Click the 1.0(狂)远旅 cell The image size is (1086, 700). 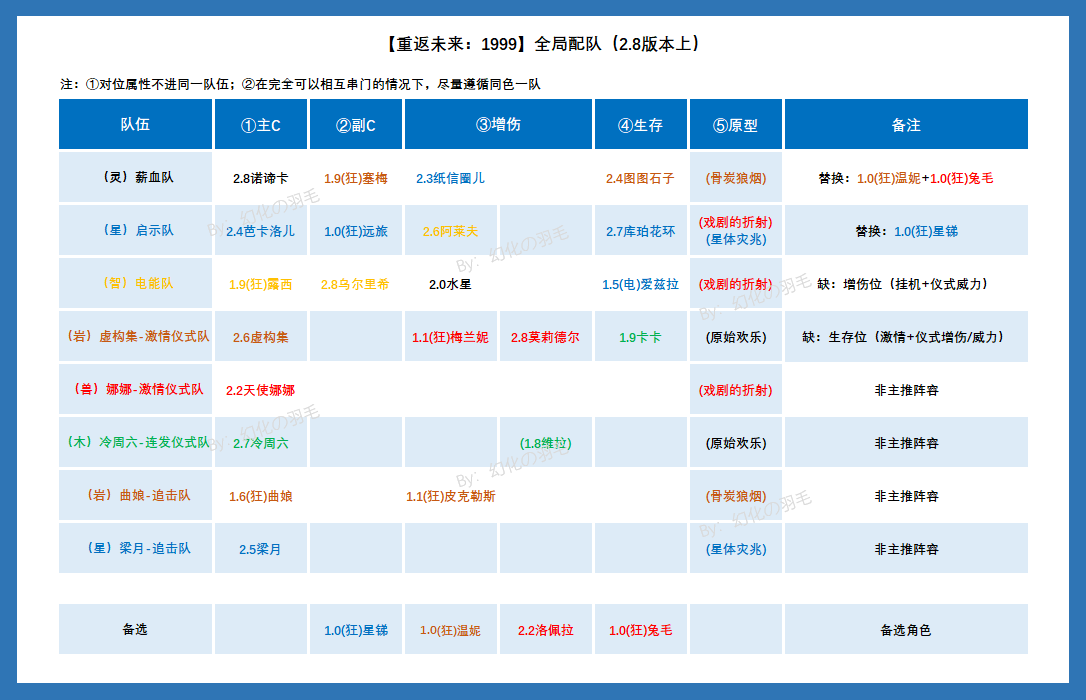coord(355,231)
